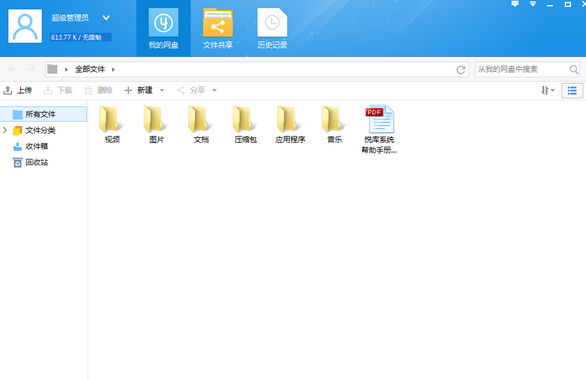Expand the 超级管理员 account dropdown
The image size is (586, 381).
[x=106, y=18]
